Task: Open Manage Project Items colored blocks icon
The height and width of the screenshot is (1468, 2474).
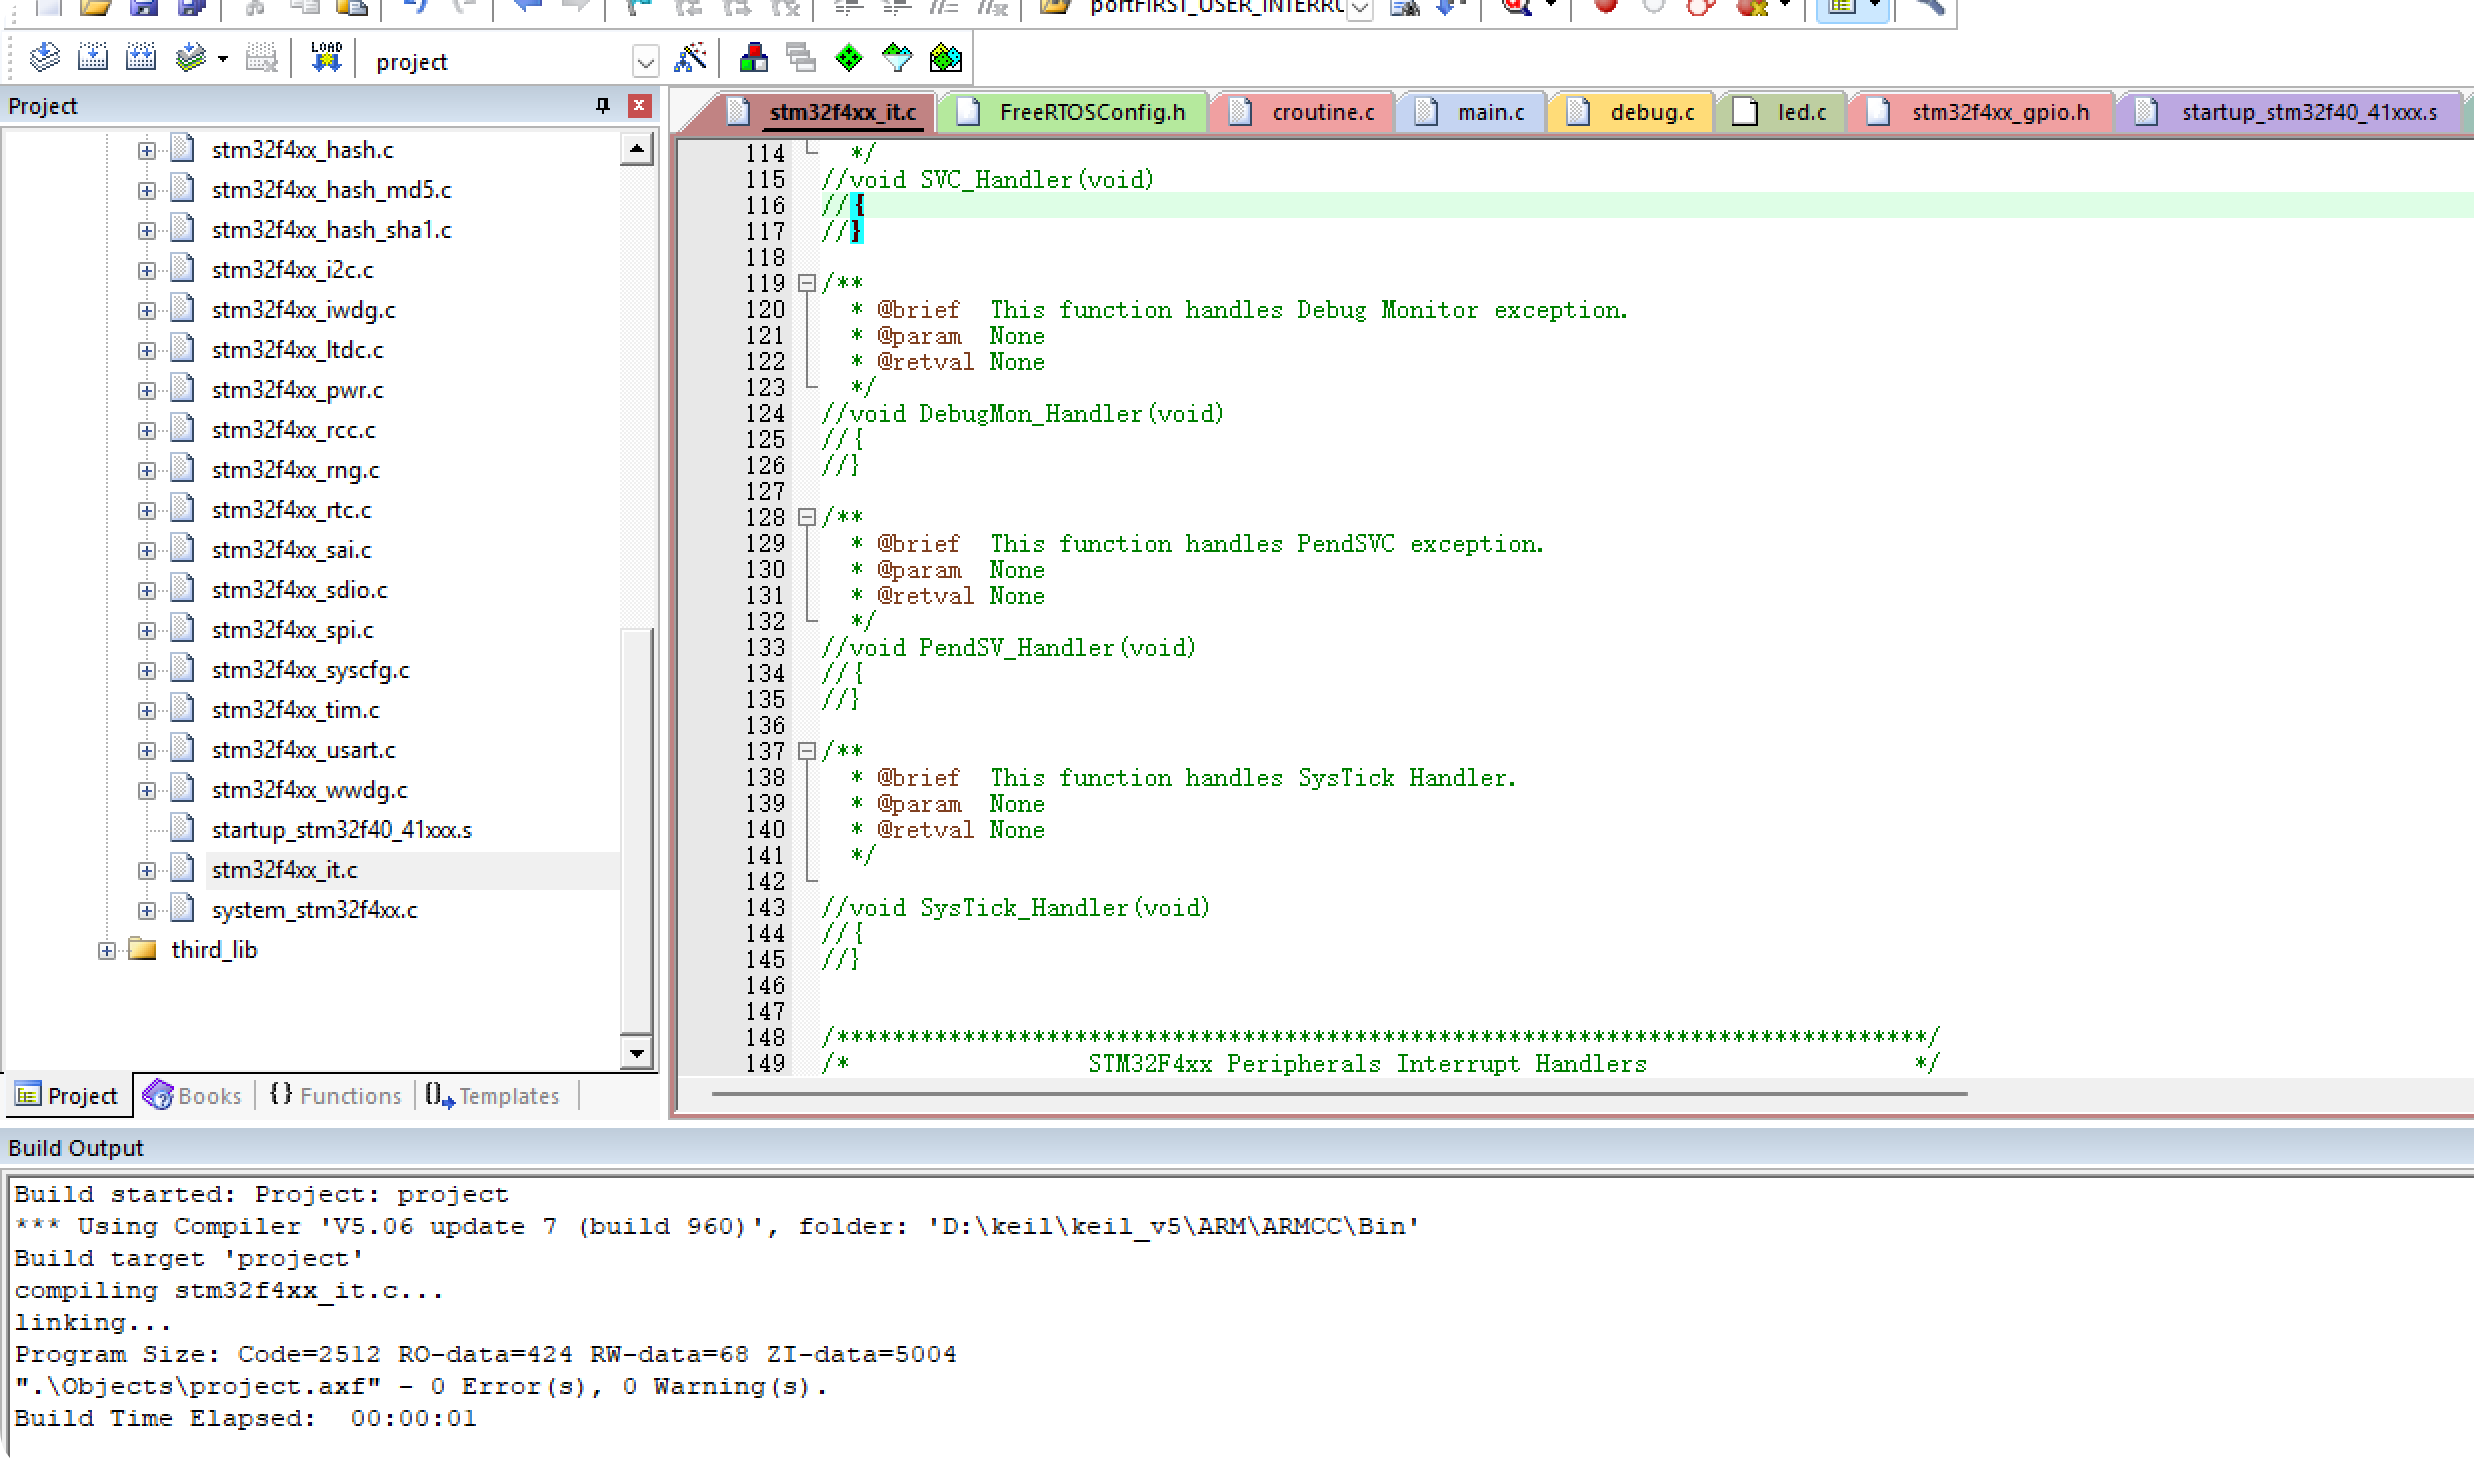Action: point(753,58)
